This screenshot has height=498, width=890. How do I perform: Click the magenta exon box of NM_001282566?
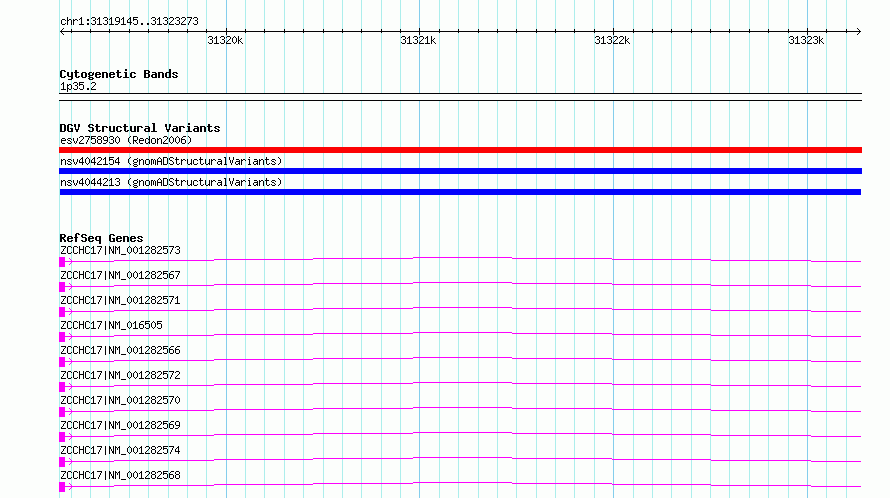point(62,362)
